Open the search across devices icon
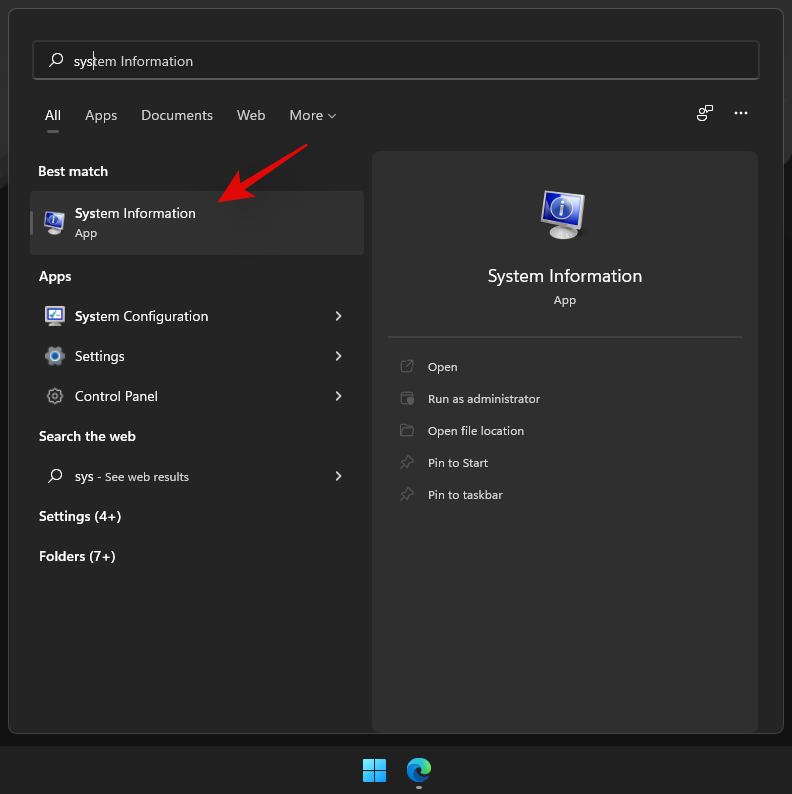The image size is (792, 794). click(x=705, y=114)
